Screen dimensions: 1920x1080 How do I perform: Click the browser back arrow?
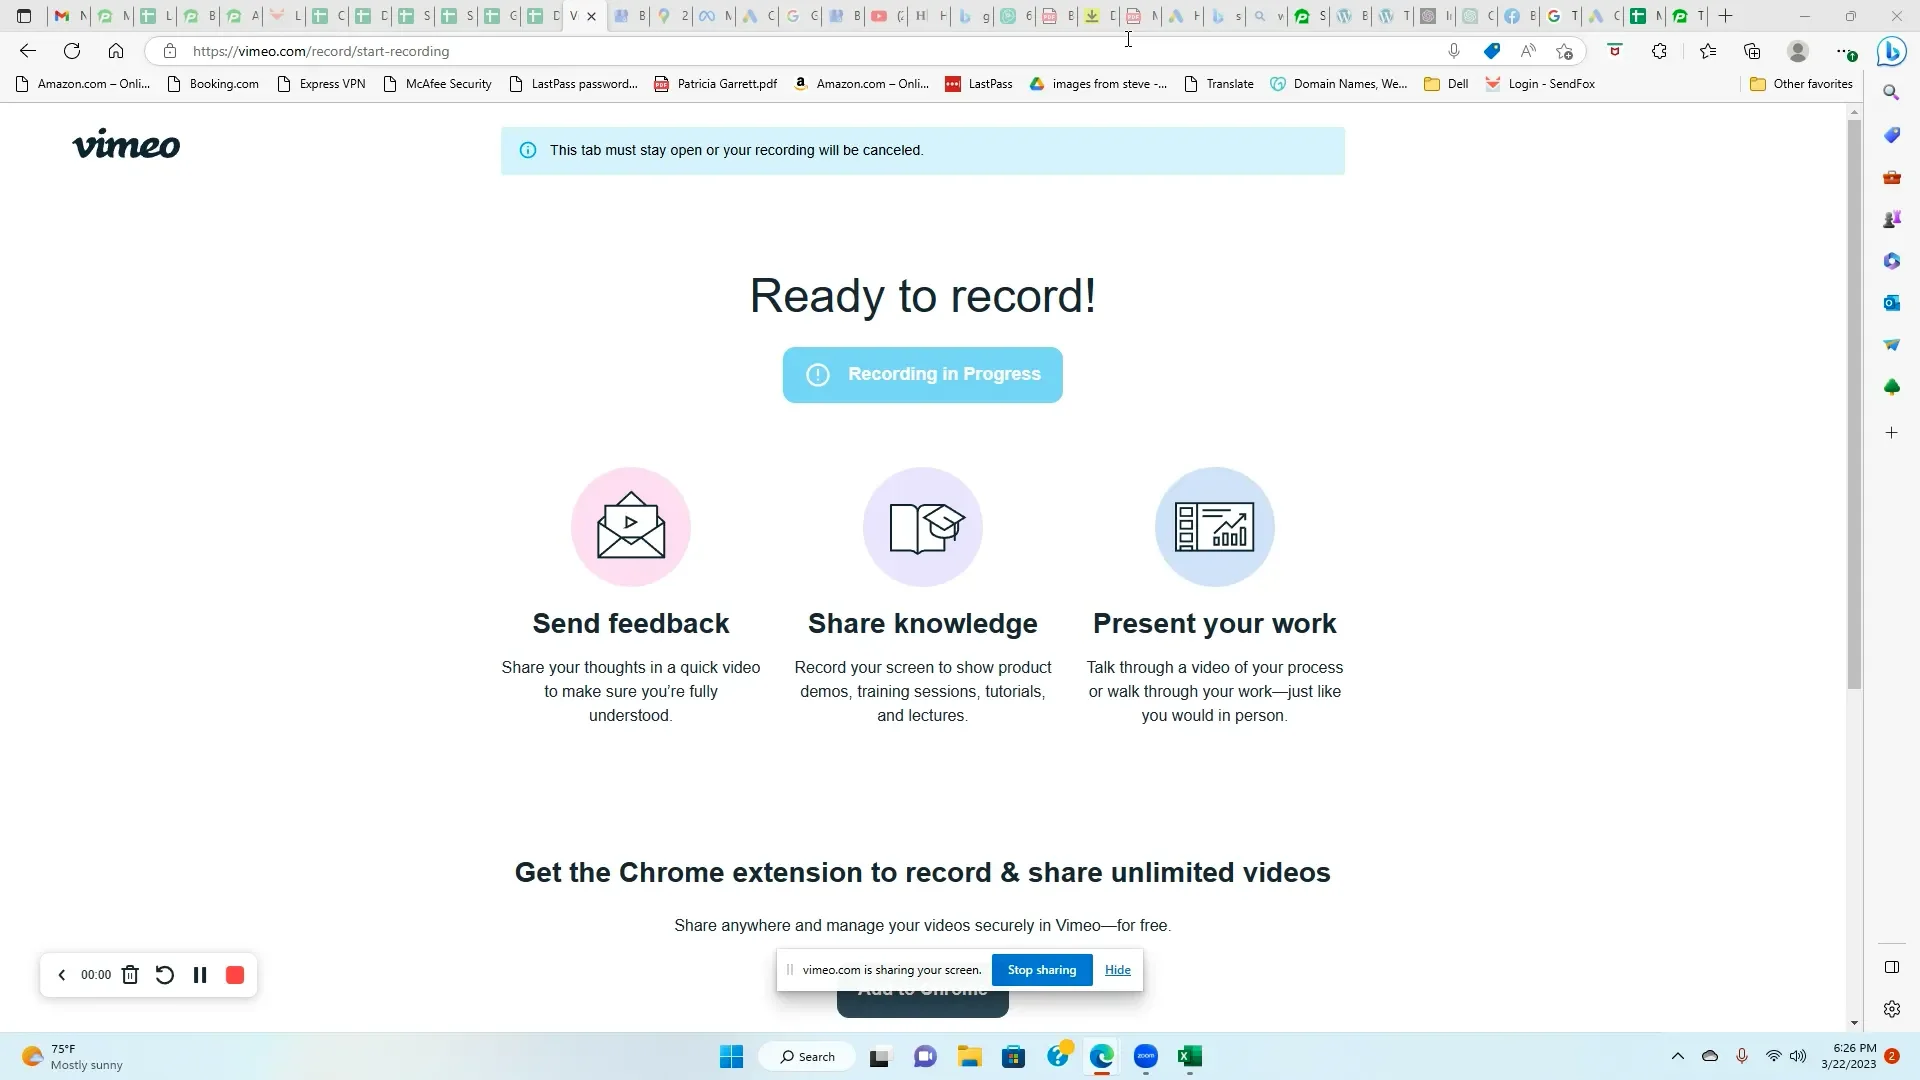pyautogui.click(x=28, y=51)
